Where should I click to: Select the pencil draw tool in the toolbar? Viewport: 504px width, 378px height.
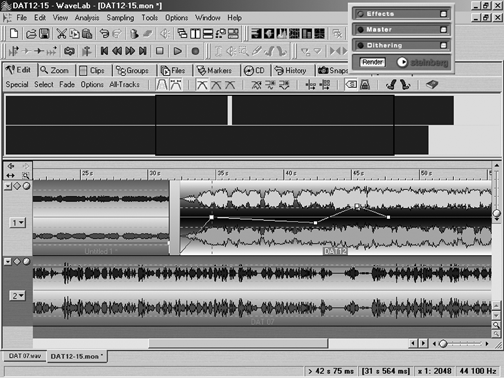257,51
